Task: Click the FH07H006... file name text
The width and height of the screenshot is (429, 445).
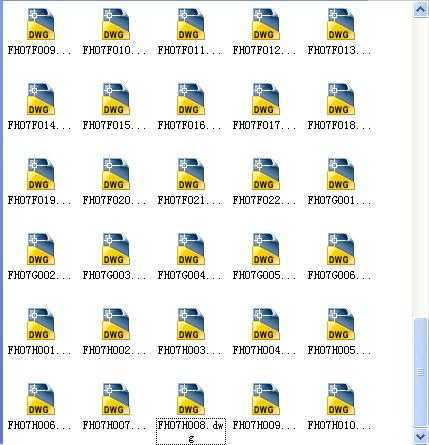Action: click(39, 425)
